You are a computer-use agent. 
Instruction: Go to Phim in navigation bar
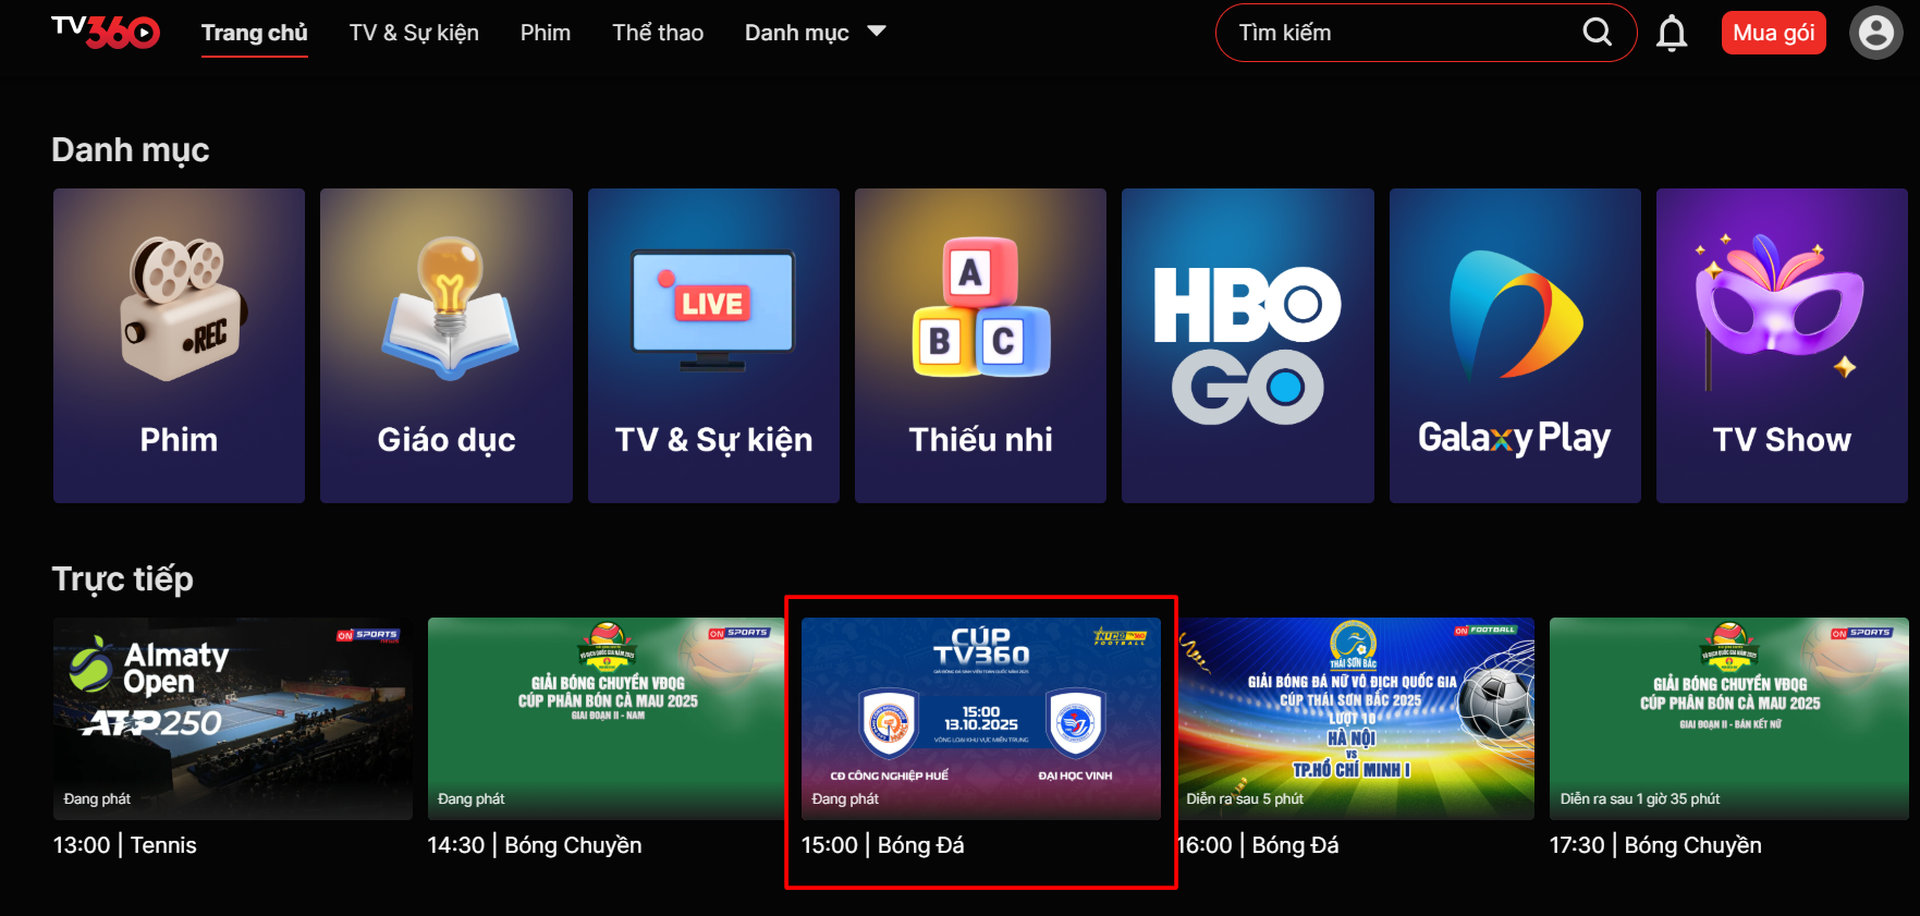pos(545,33)
